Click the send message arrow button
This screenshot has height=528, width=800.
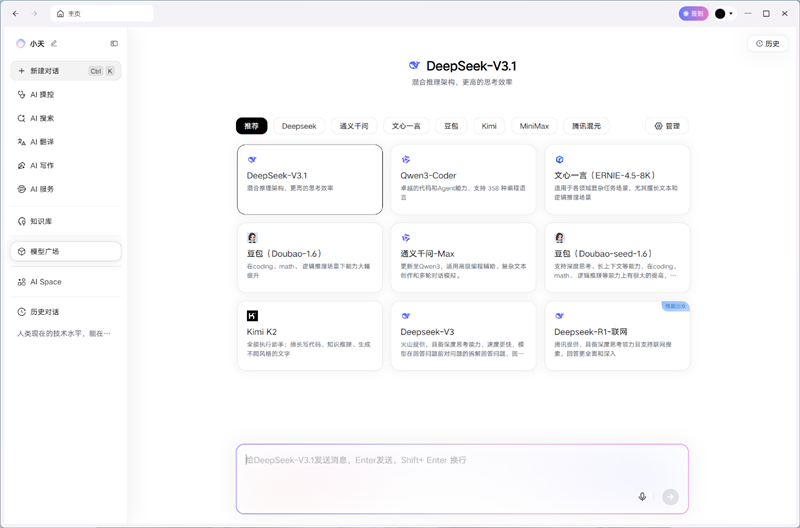tap(670, 497)
